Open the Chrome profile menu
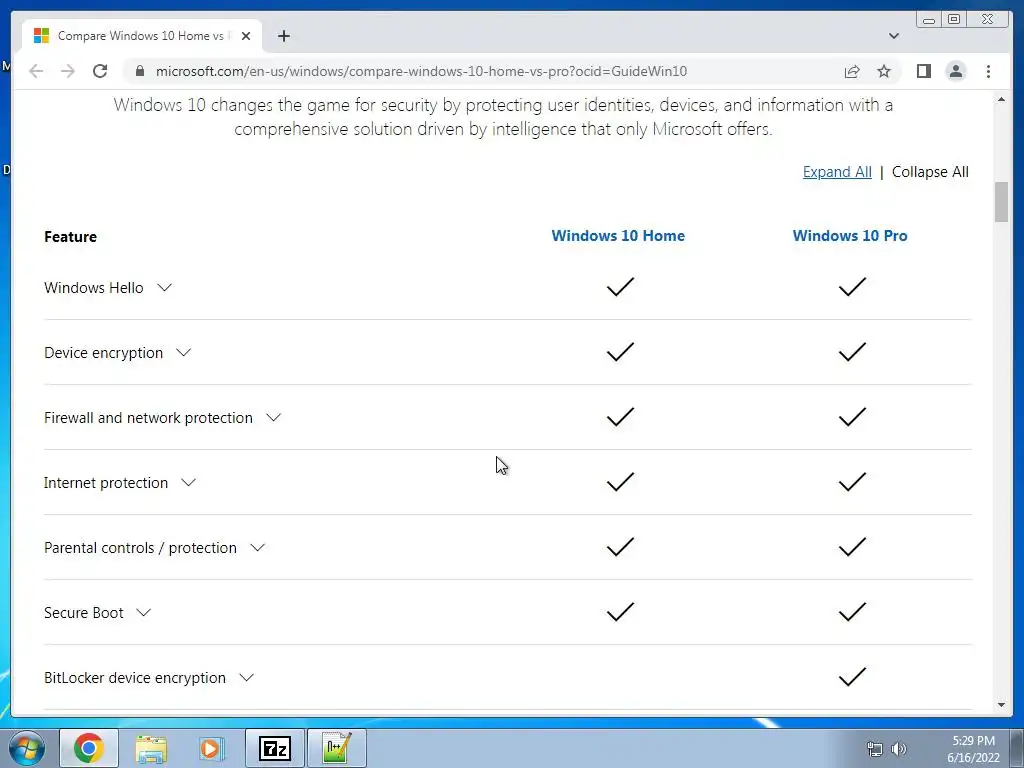Image resolution: width=1024 pixels, height=768 pixels. point(955,71)
